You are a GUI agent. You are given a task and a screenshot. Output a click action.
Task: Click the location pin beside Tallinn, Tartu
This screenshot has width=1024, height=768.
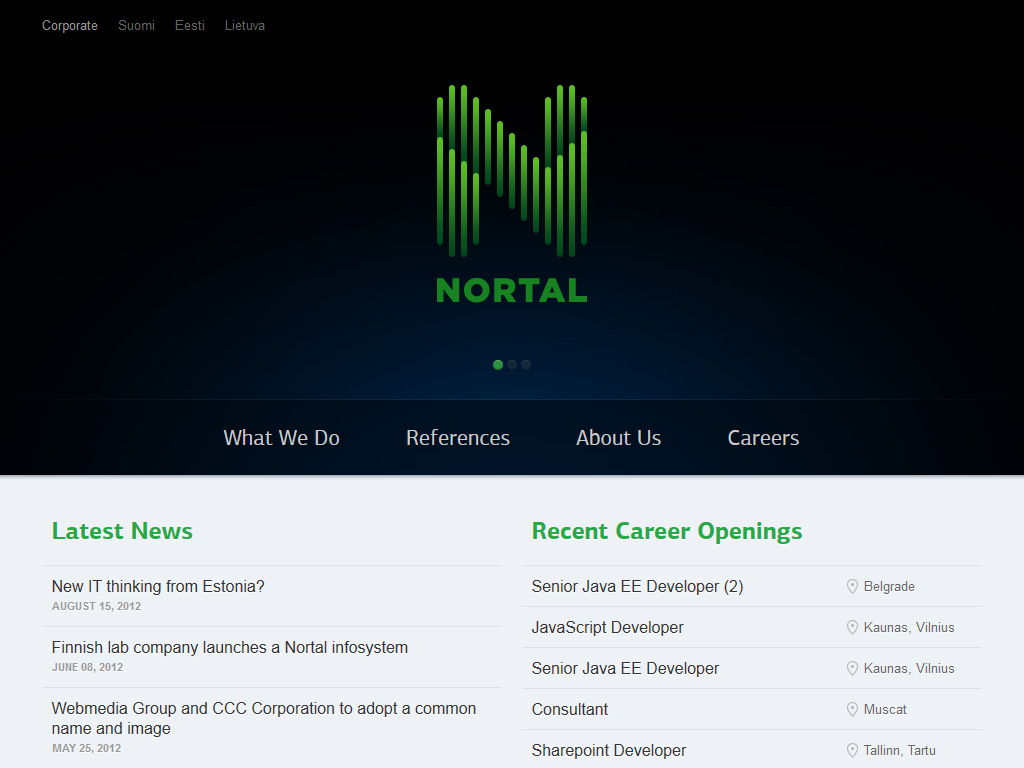[852, 751]
